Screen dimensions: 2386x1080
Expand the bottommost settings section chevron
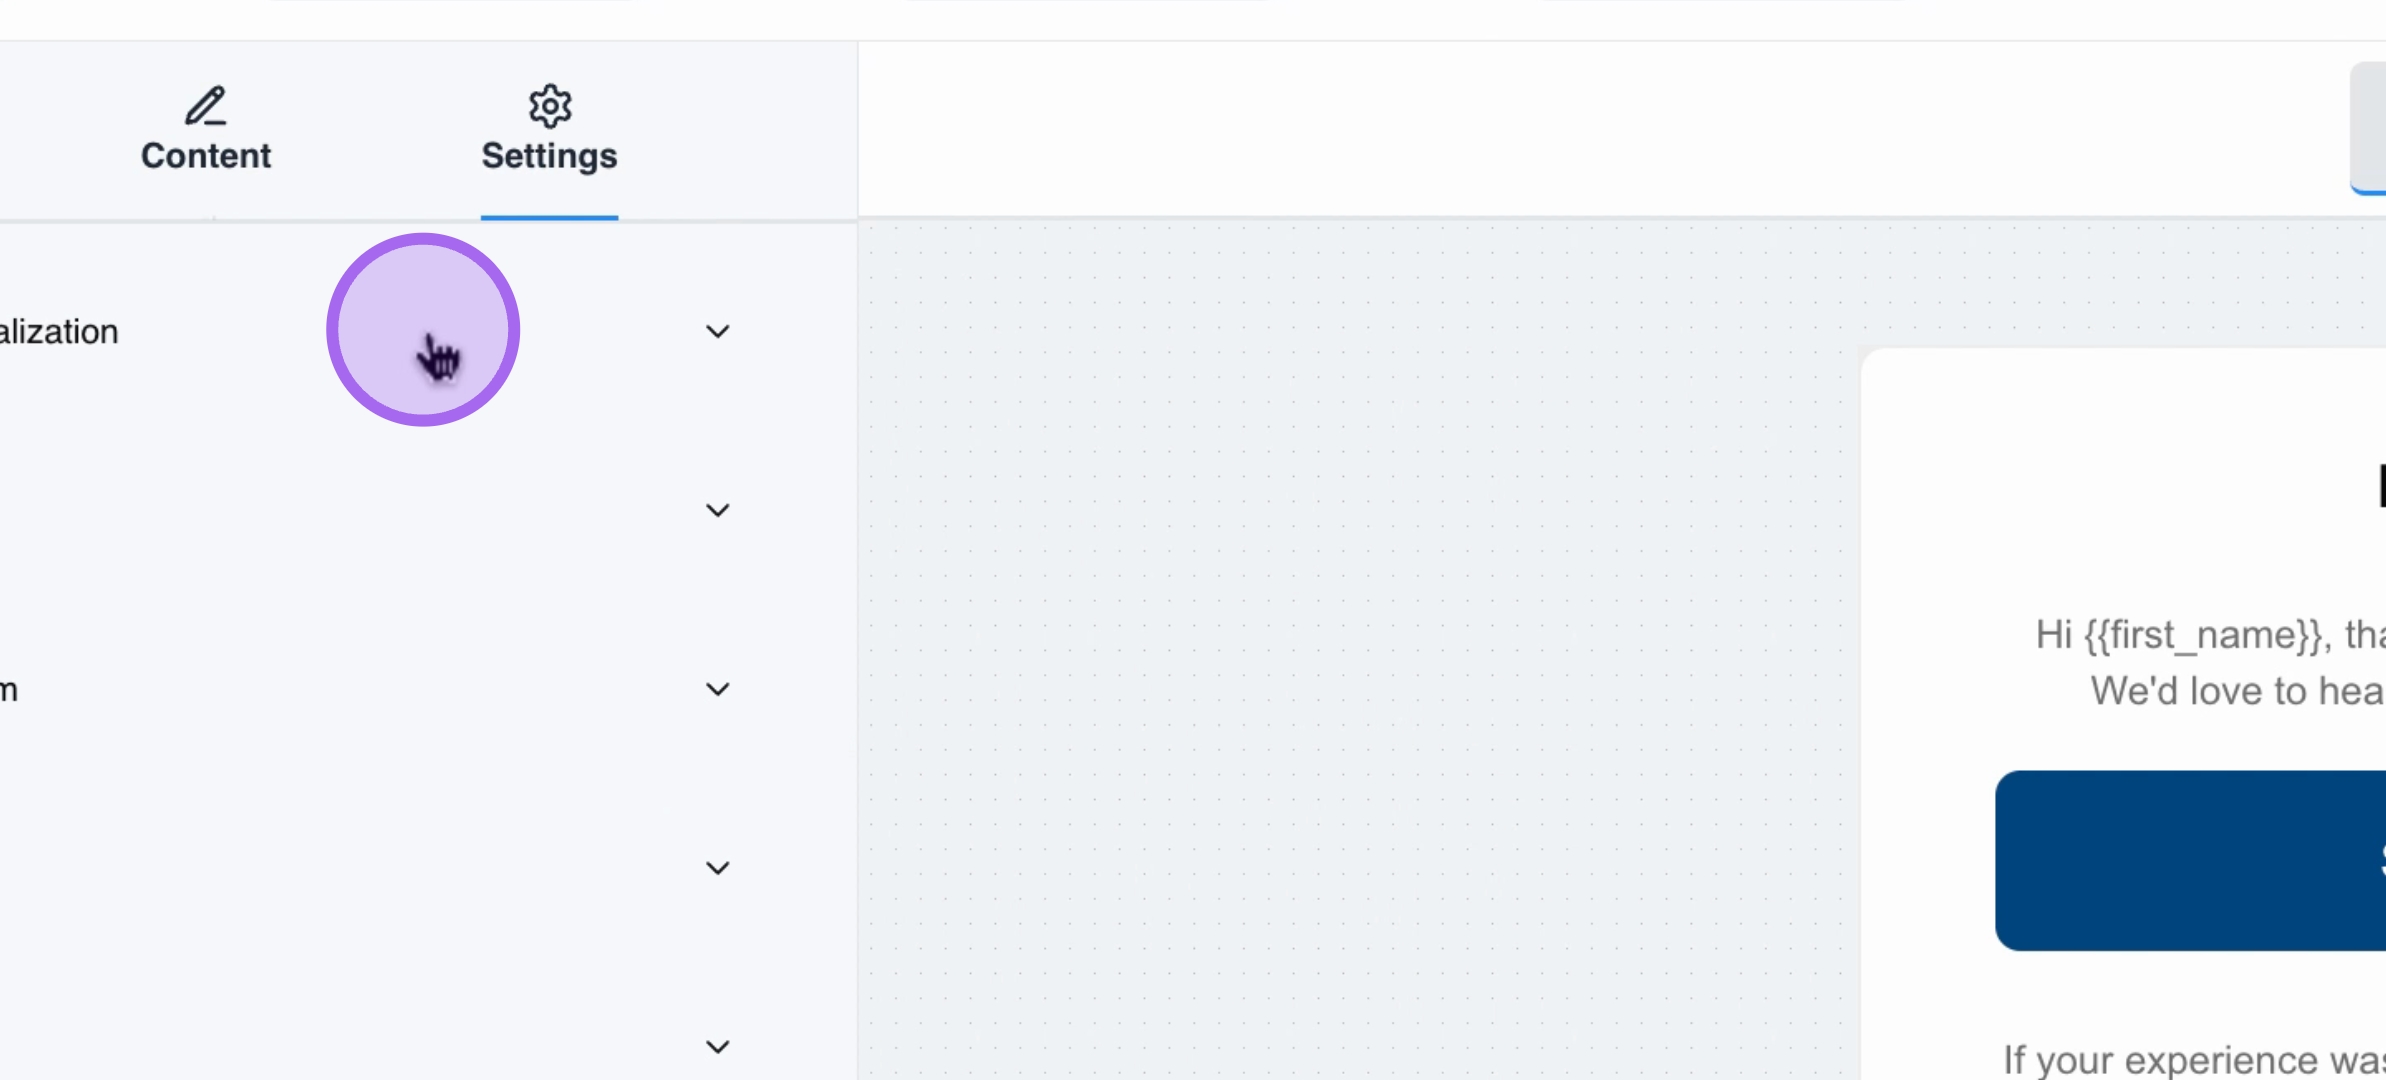[x=717, y=1047]
